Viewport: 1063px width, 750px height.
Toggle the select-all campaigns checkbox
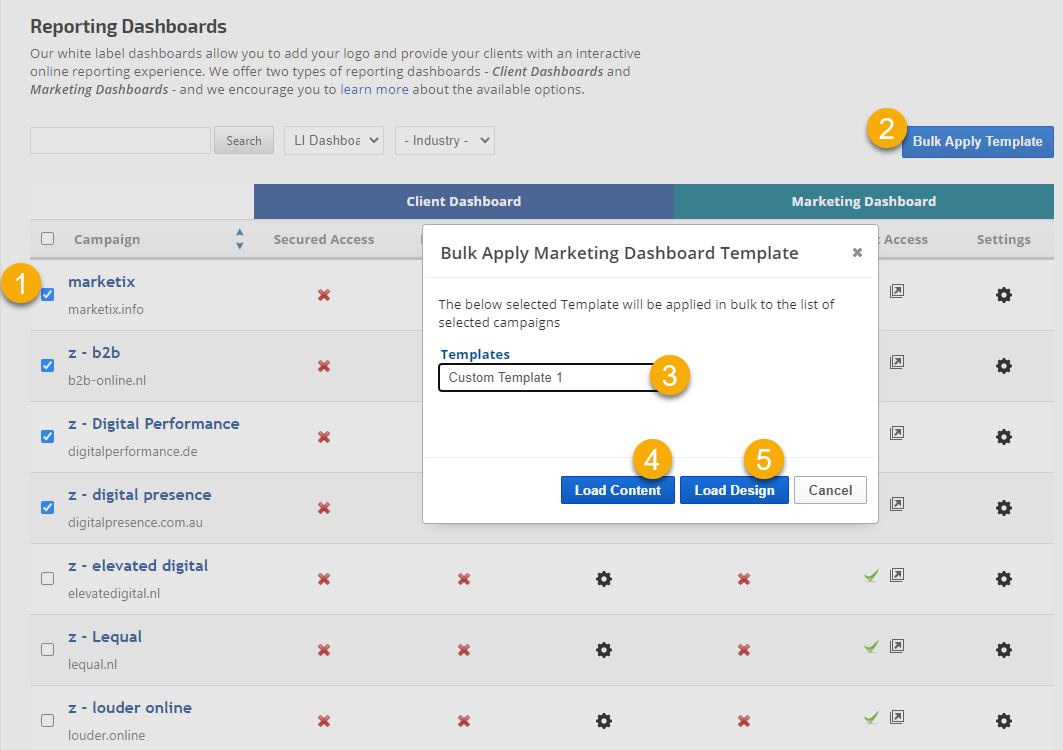(47, 239)
